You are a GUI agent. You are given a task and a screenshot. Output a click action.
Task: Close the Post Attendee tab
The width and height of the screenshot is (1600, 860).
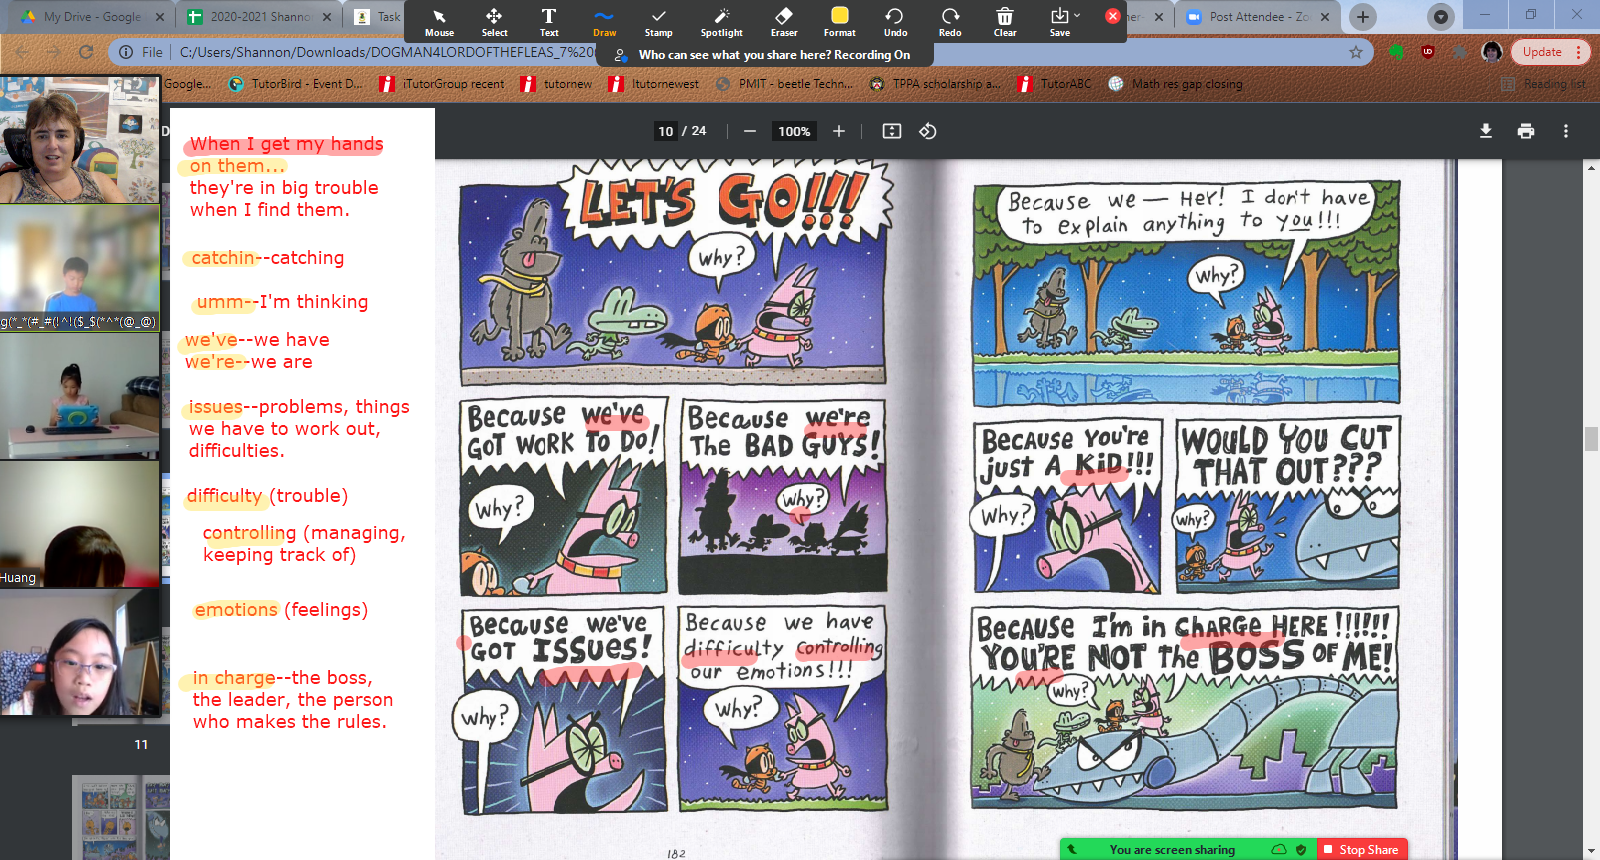pyautogui.click(x=1325, y=17)
